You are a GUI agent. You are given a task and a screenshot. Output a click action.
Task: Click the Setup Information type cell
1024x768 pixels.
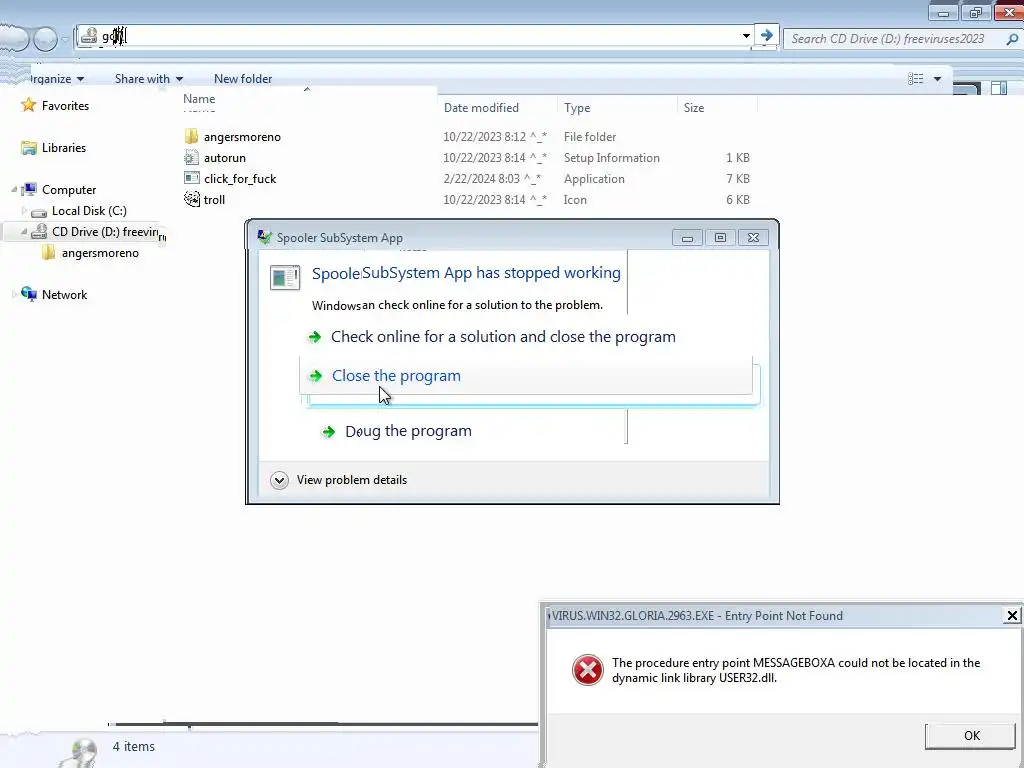click(611, 157)
